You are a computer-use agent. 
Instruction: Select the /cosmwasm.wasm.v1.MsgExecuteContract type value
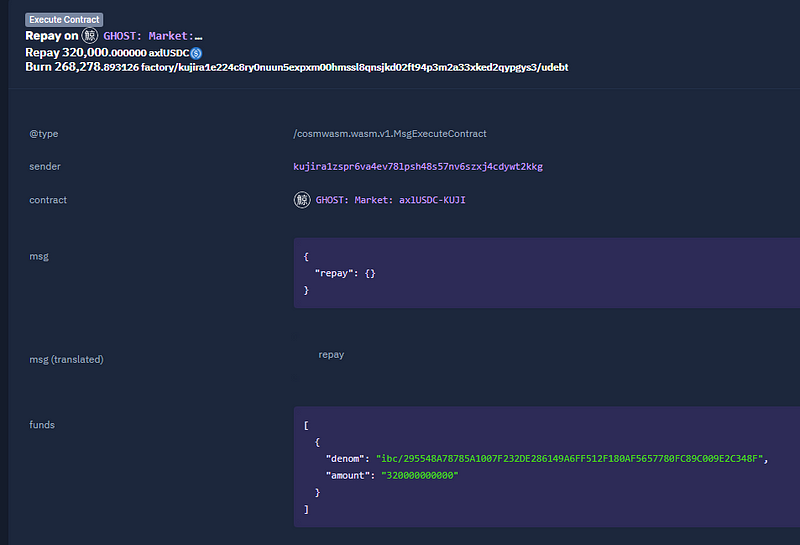390,134
